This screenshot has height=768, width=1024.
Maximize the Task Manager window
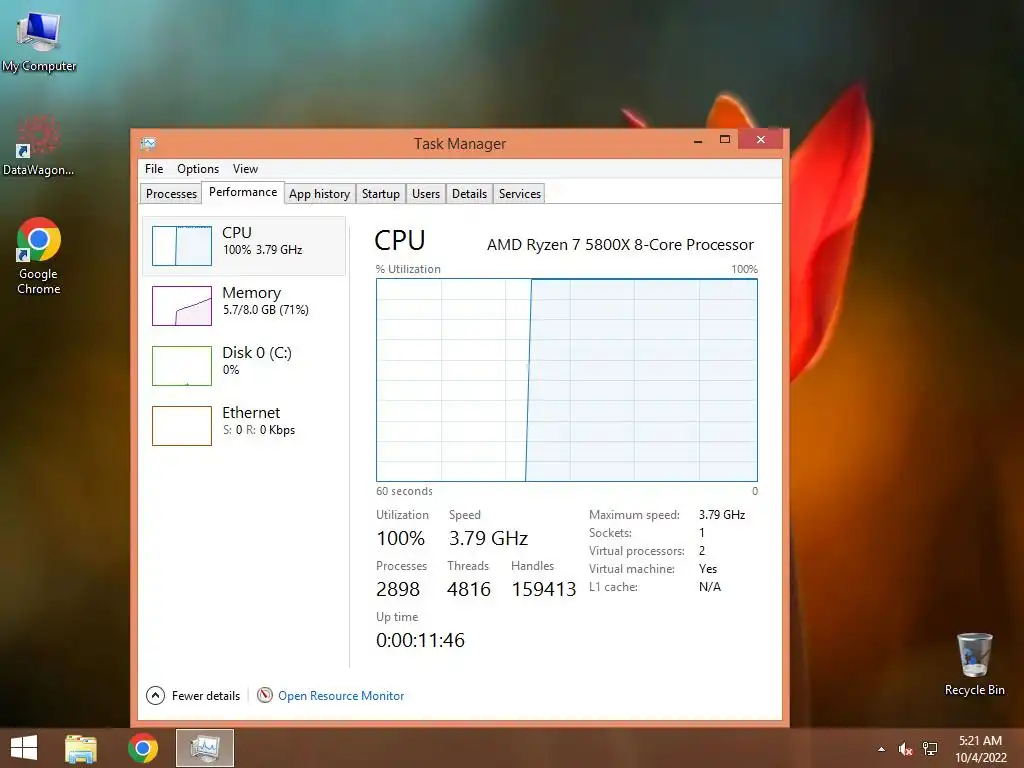[725, 140]
